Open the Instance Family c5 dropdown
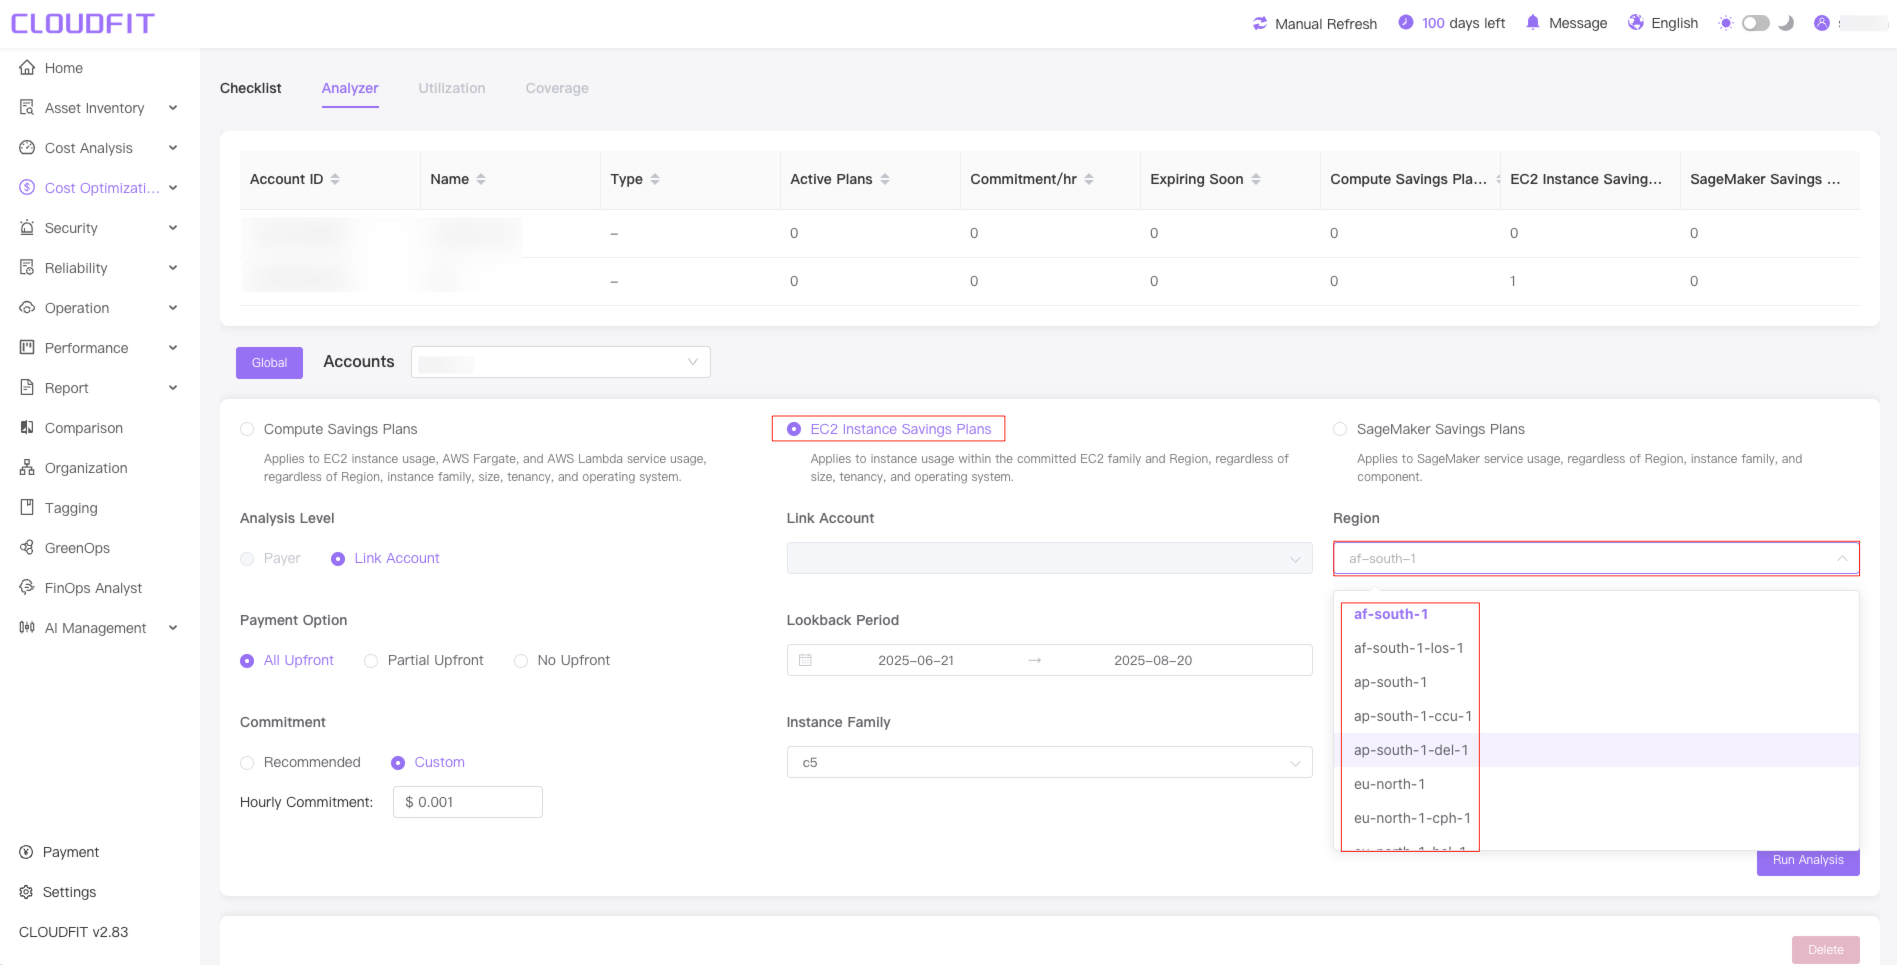The image size is (1897, 965). 1049,762
